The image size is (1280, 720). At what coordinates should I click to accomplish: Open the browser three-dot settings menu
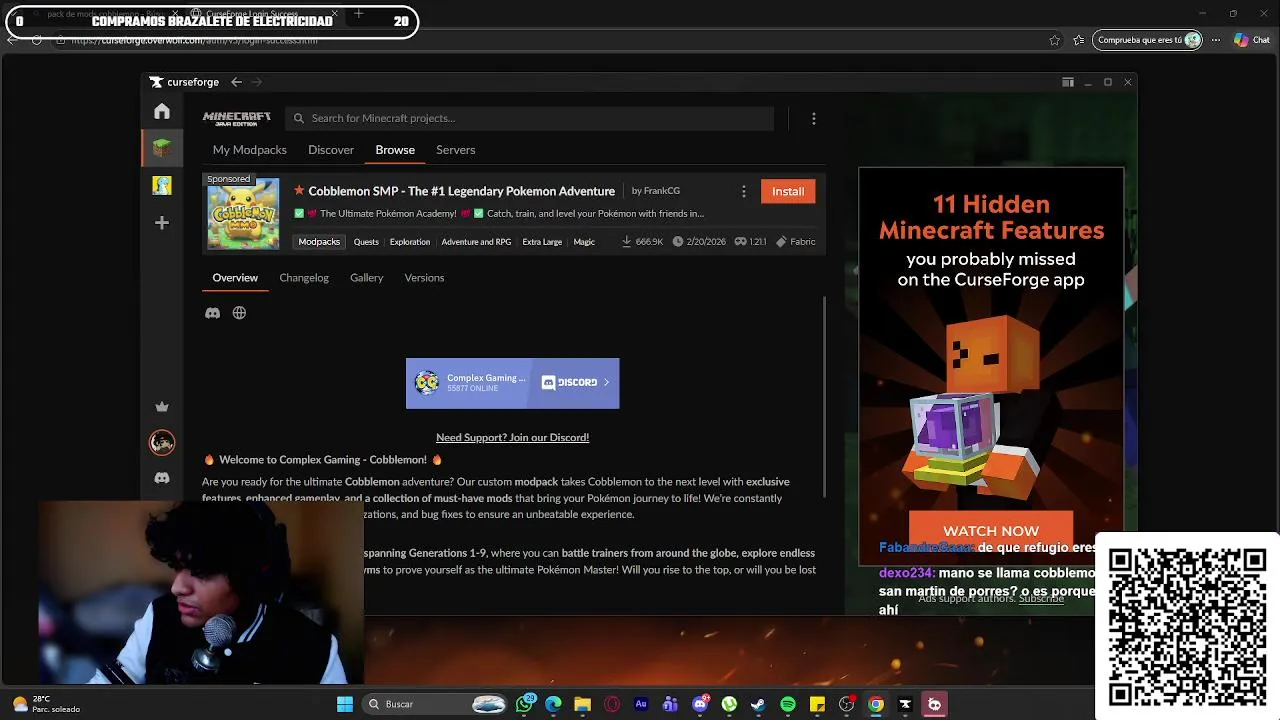tap(1216, 40)
